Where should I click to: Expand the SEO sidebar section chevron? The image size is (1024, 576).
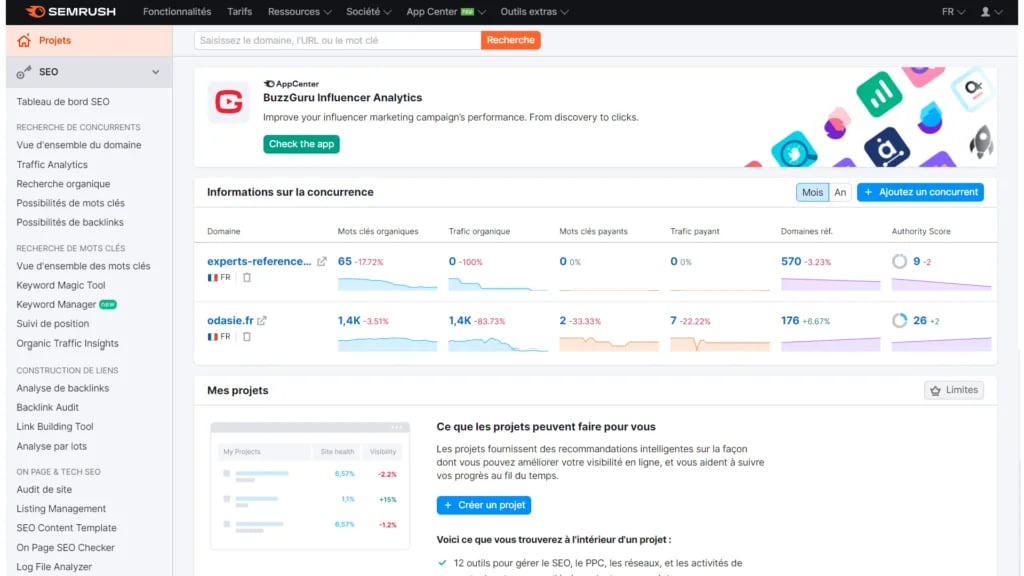click(x=157, y=72)
